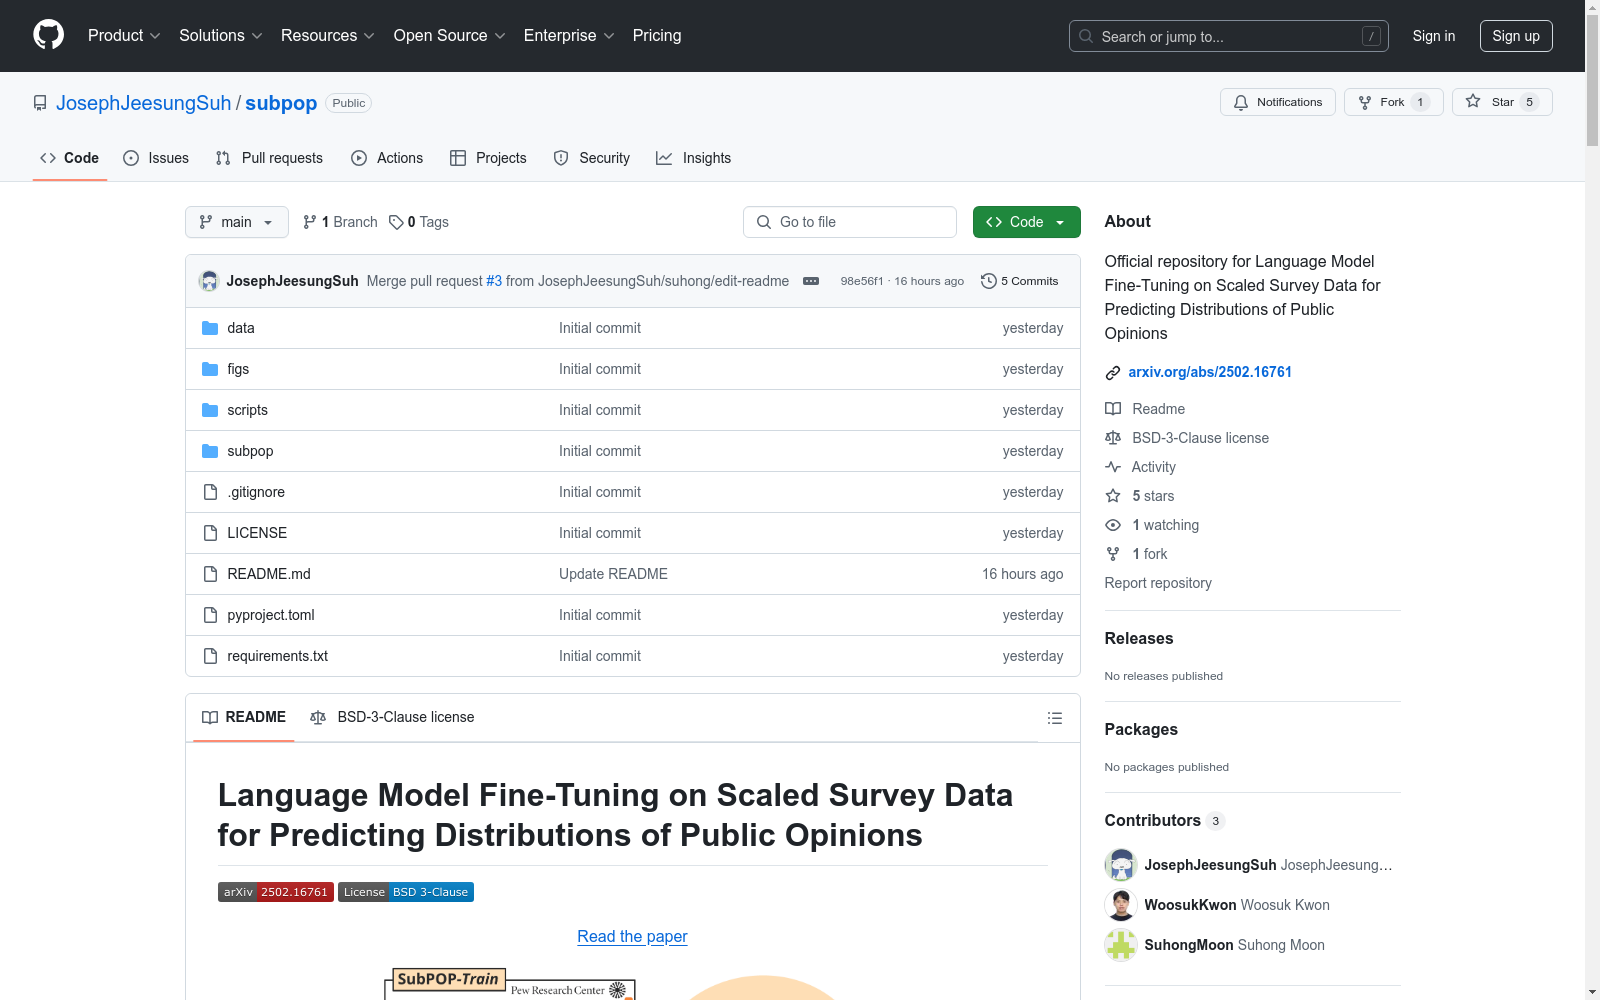
Task: Click the commits history clock icon
Action: click(x=989, y=281)
